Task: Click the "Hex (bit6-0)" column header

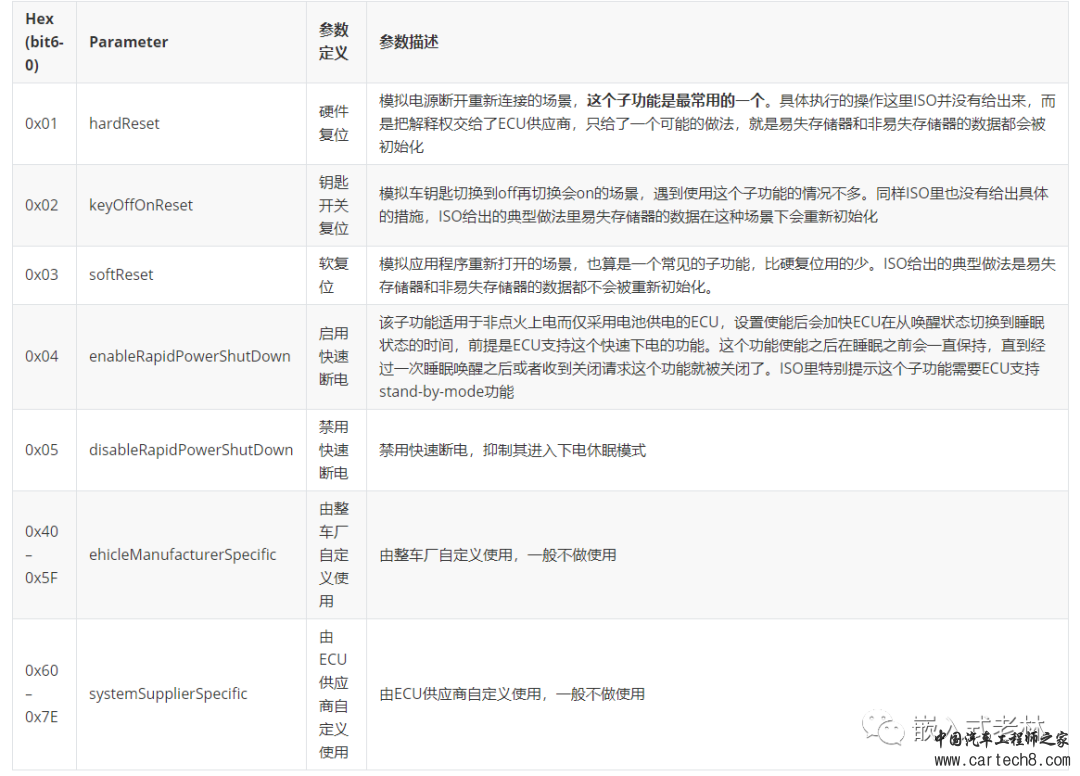Action: tap(44, 42)
